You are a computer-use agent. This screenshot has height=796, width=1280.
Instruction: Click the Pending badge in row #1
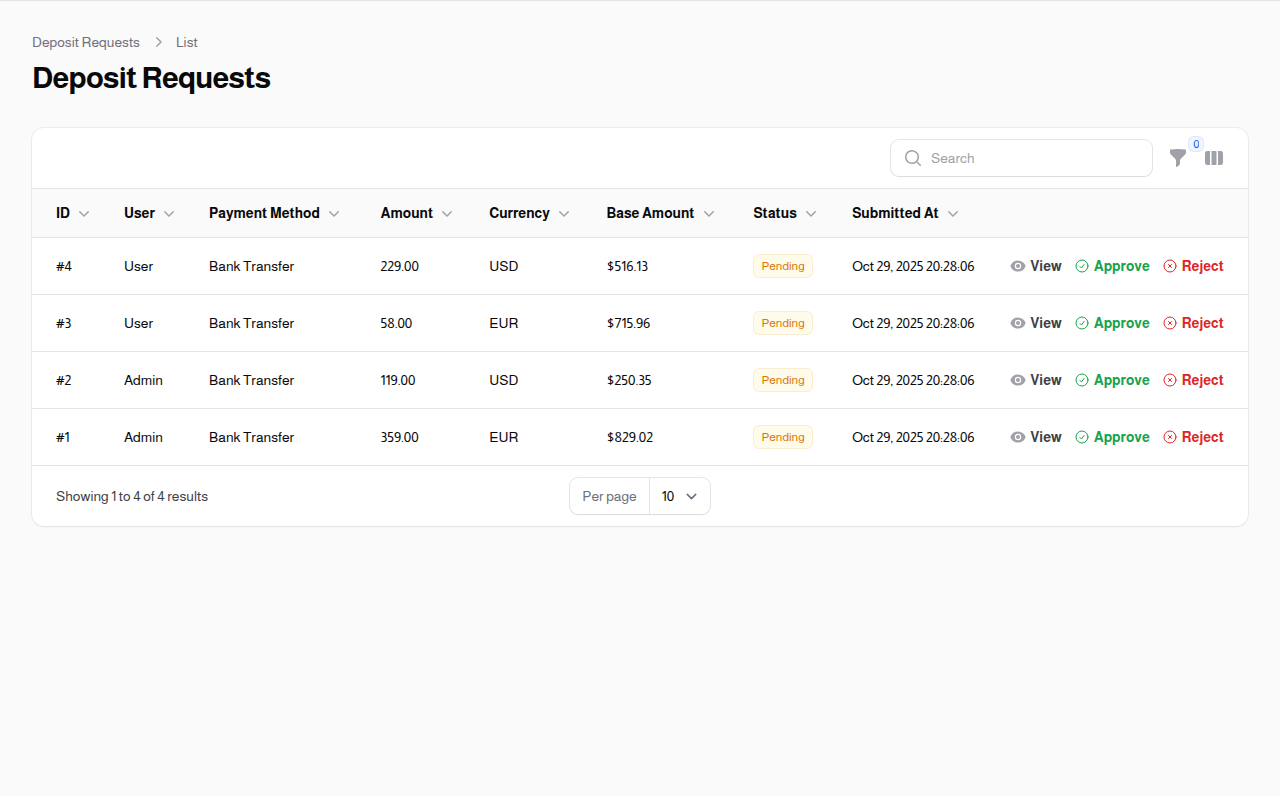tap(783, 437)
